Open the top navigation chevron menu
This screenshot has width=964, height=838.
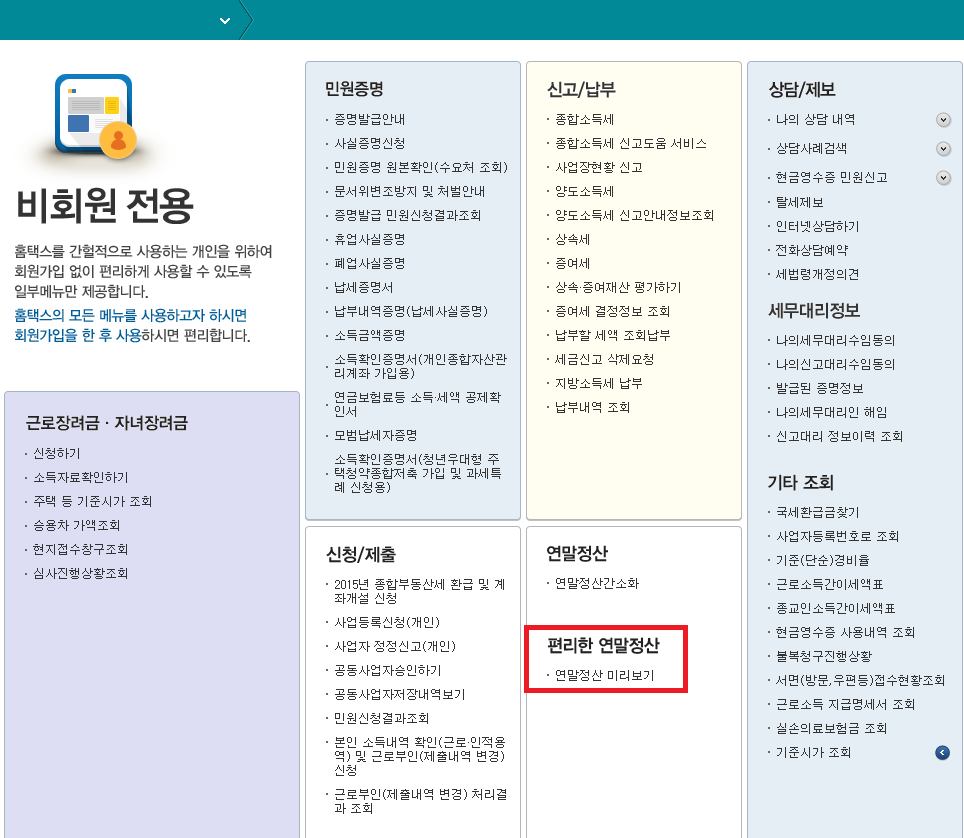pos(224,18)
